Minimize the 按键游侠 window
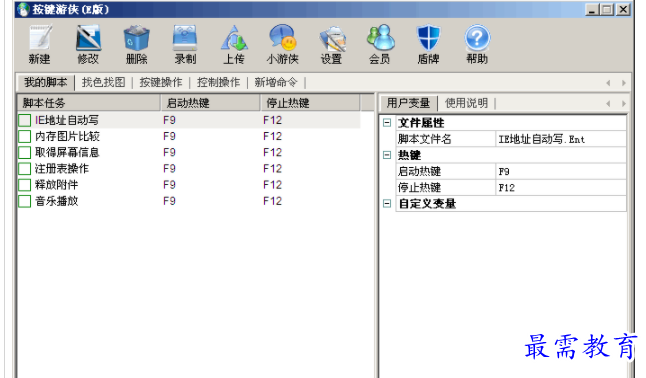The image size is (646, 378). (592, 9)
